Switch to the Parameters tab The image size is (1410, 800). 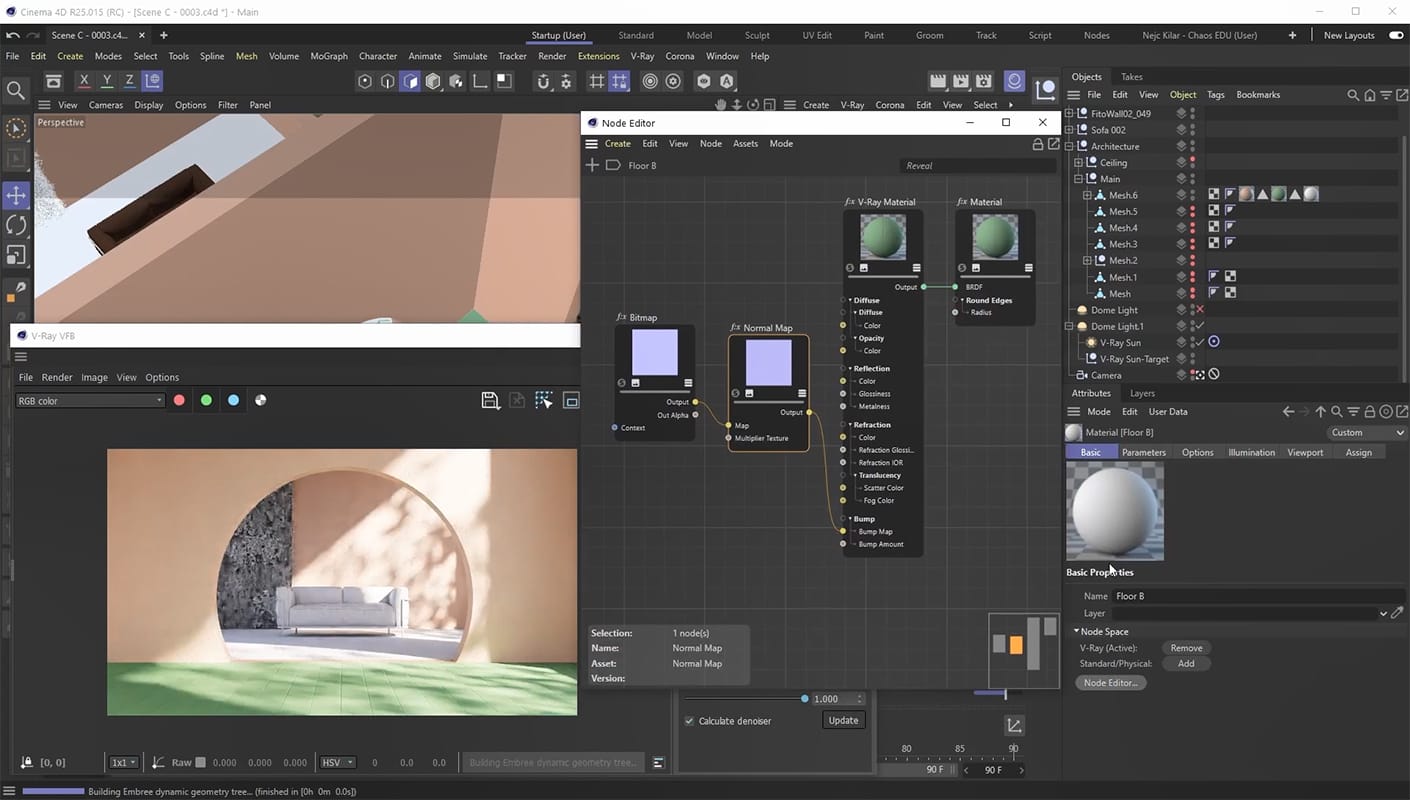(1143, 453)
